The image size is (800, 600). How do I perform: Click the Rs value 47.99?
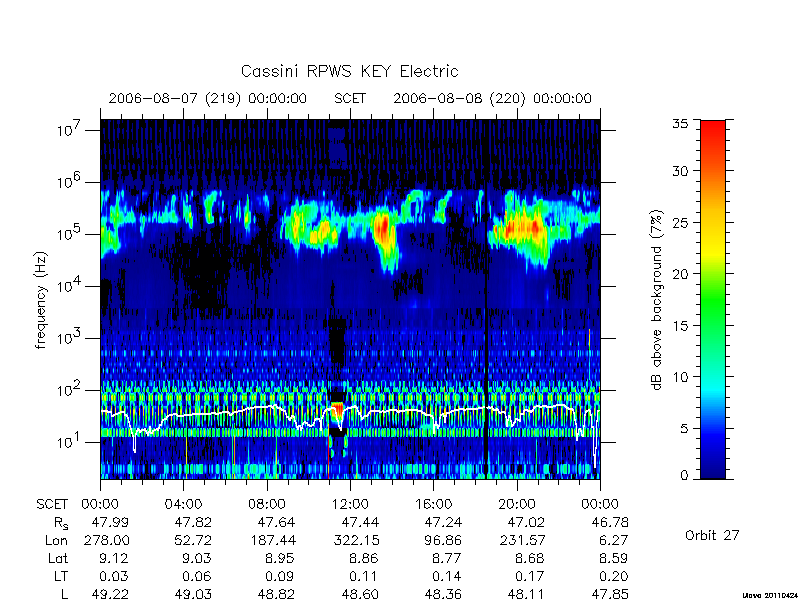[x=110, y=522]
